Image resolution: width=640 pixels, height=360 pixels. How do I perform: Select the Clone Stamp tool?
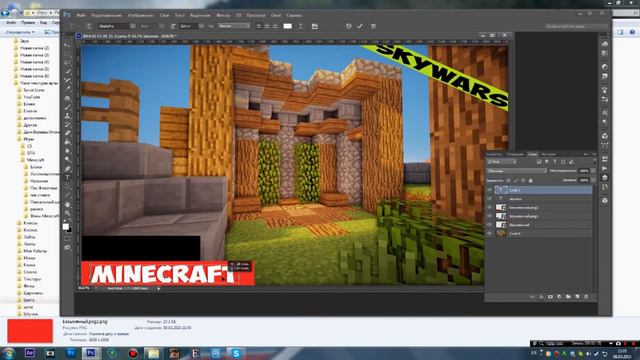click(67, 116)
